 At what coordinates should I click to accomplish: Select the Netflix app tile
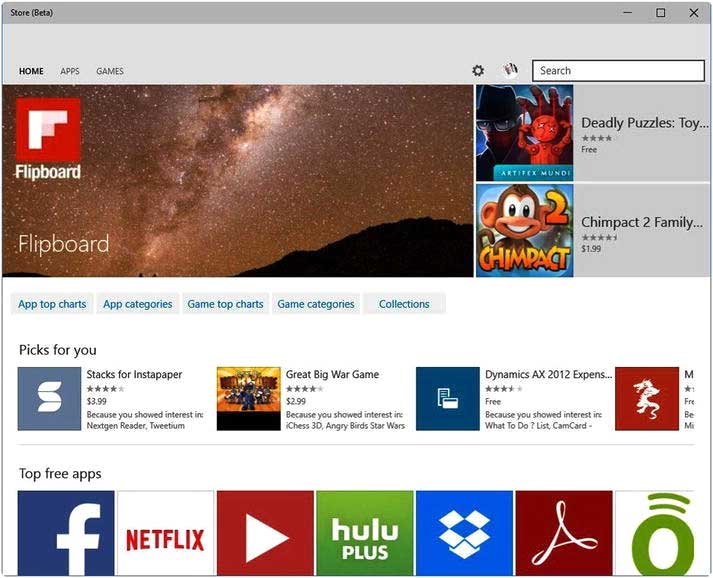point(165,533)
